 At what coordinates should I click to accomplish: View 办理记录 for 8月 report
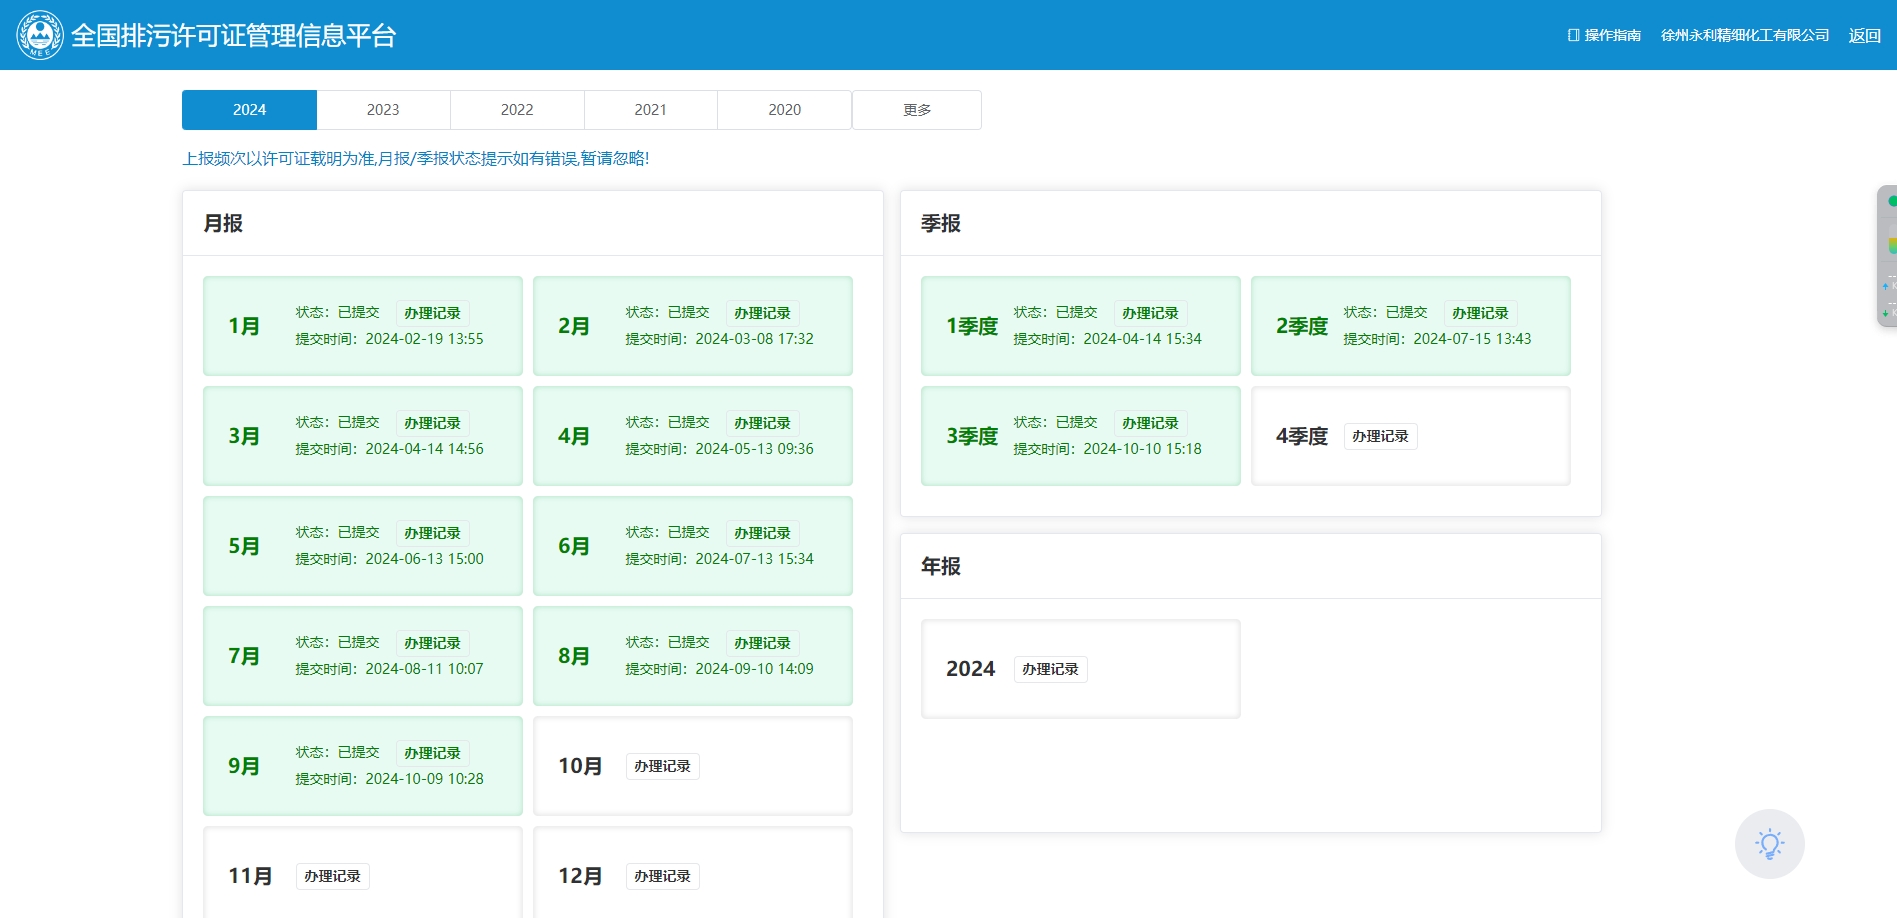(x=762, y=643)
